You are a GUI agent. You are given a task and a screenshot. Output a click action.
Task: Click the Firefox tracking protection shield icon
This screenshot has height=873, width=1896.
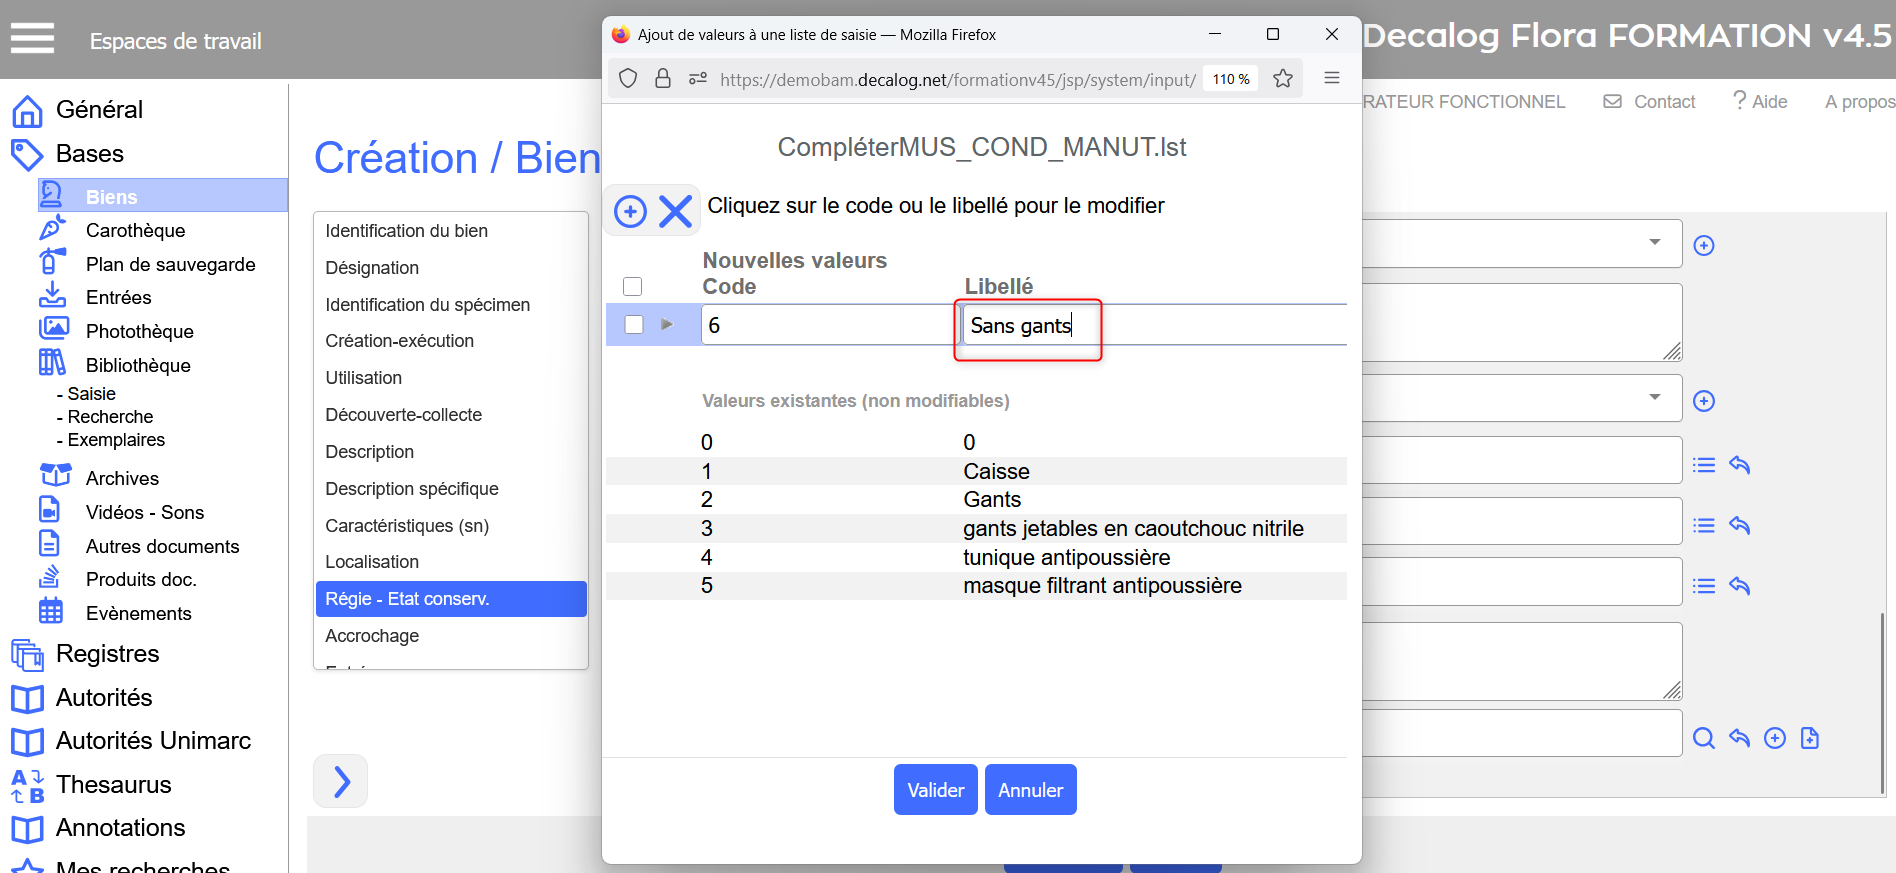(x=628, y=79)
